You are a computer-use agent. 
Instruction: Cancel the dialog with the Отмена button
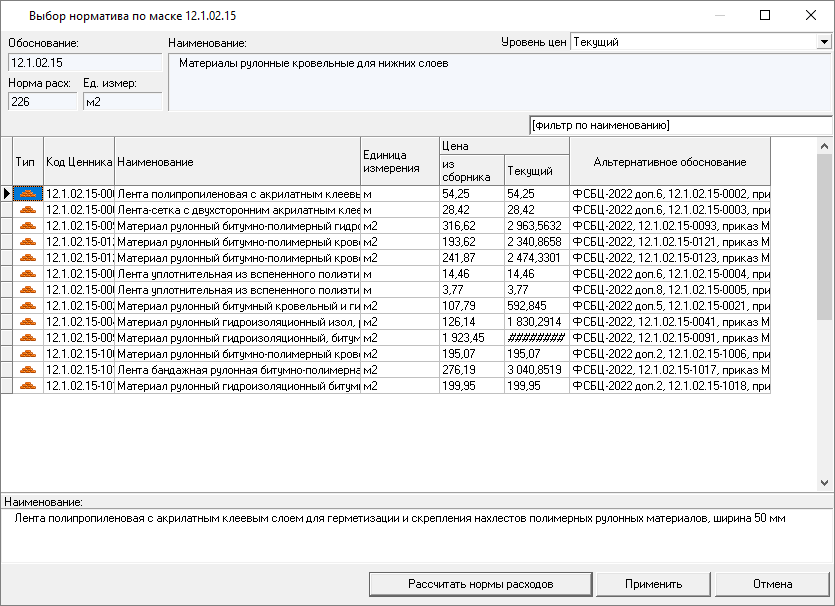pyautogui.click(x=772, y=584)
